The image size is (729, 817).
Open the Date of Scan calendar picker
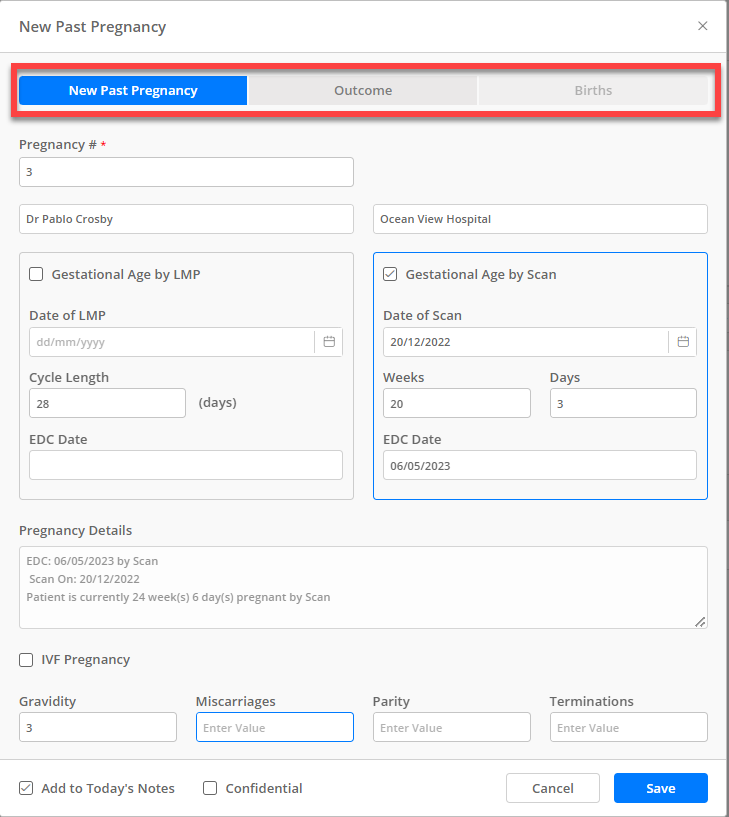pyautogui.click(x=683, y=341)
